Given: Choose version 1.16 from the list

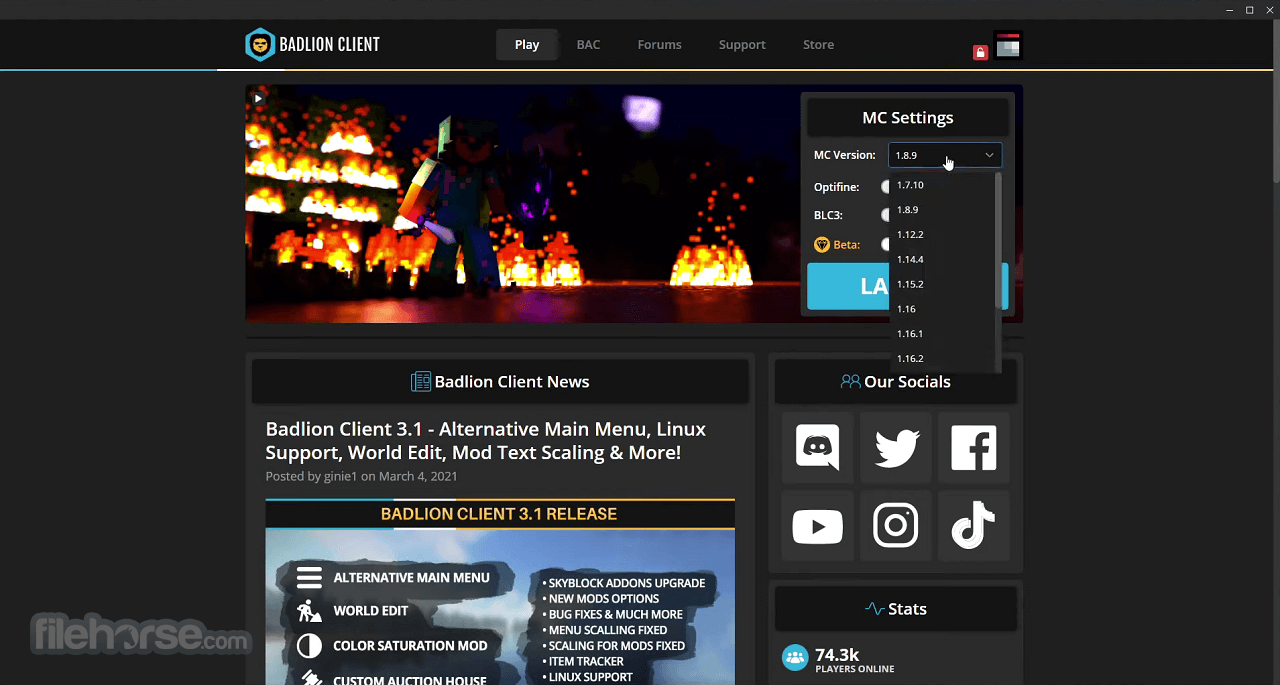Looking at the screenshot, I should point(943,309).
